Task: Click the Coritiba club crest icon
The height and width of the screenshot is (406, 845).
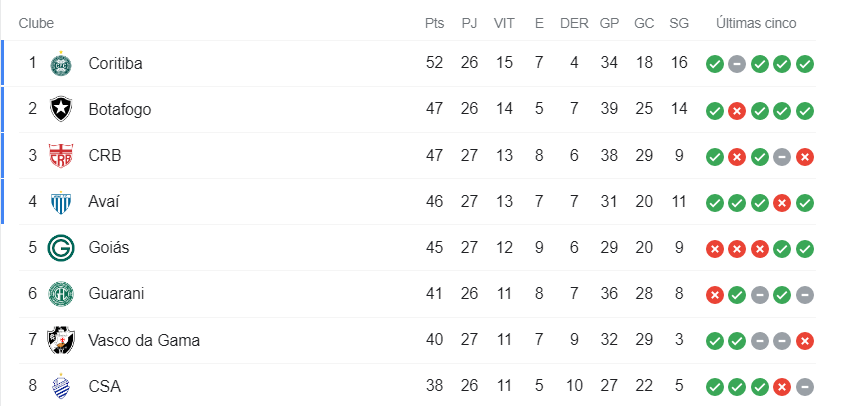Action: point(62,64)
